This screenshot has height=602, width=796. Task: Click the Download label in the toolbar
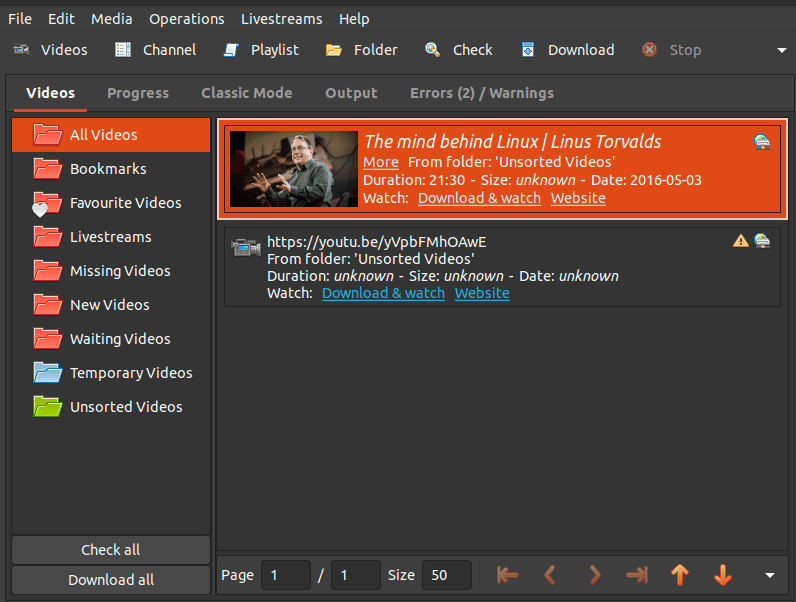coord(581,50)
